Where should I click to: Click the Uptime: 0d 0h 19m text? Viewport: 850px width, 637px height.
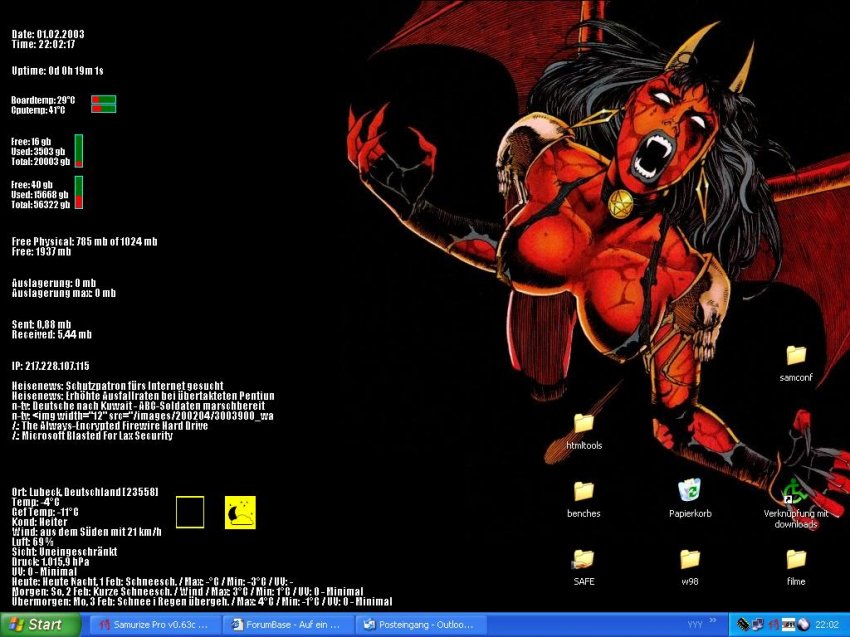coord(57,71)
